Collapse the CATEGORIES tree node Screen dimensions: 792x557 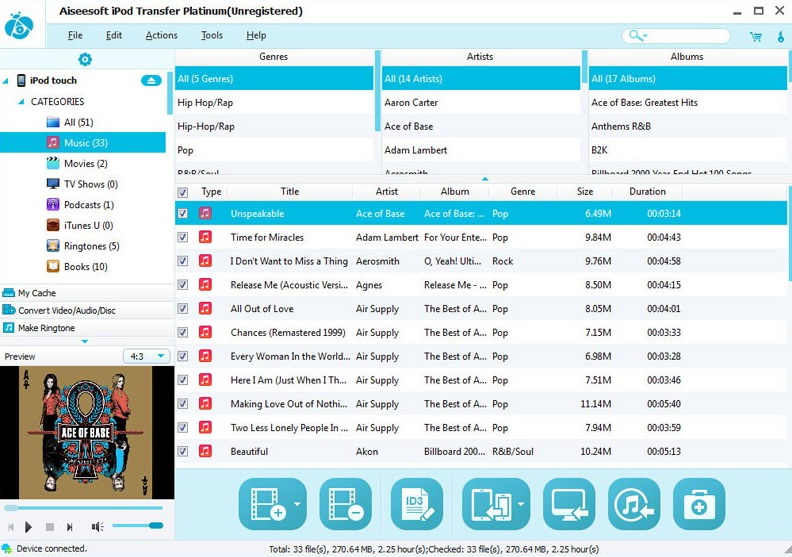click(21, 102)
